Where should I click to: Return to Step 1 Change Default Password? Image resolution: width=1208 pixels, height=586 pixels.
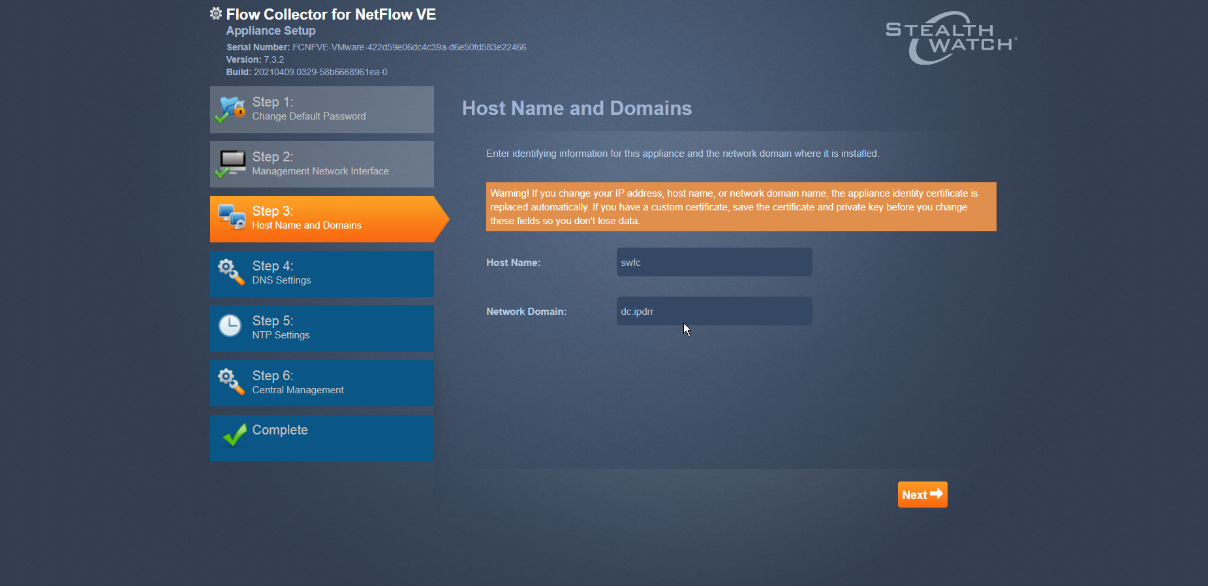320,109
